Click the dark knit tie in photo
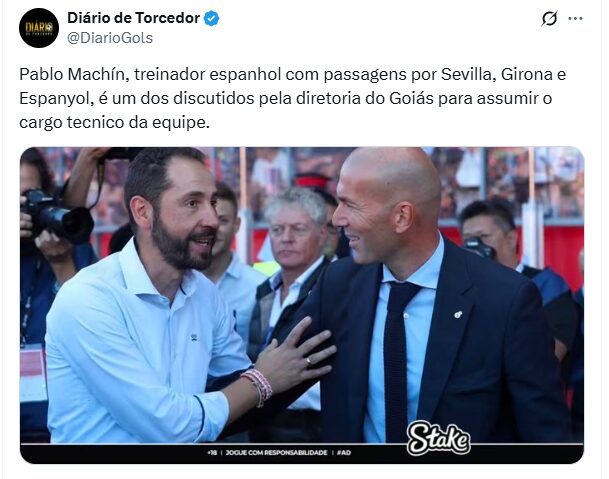The image size is (609, 479). 397,361
